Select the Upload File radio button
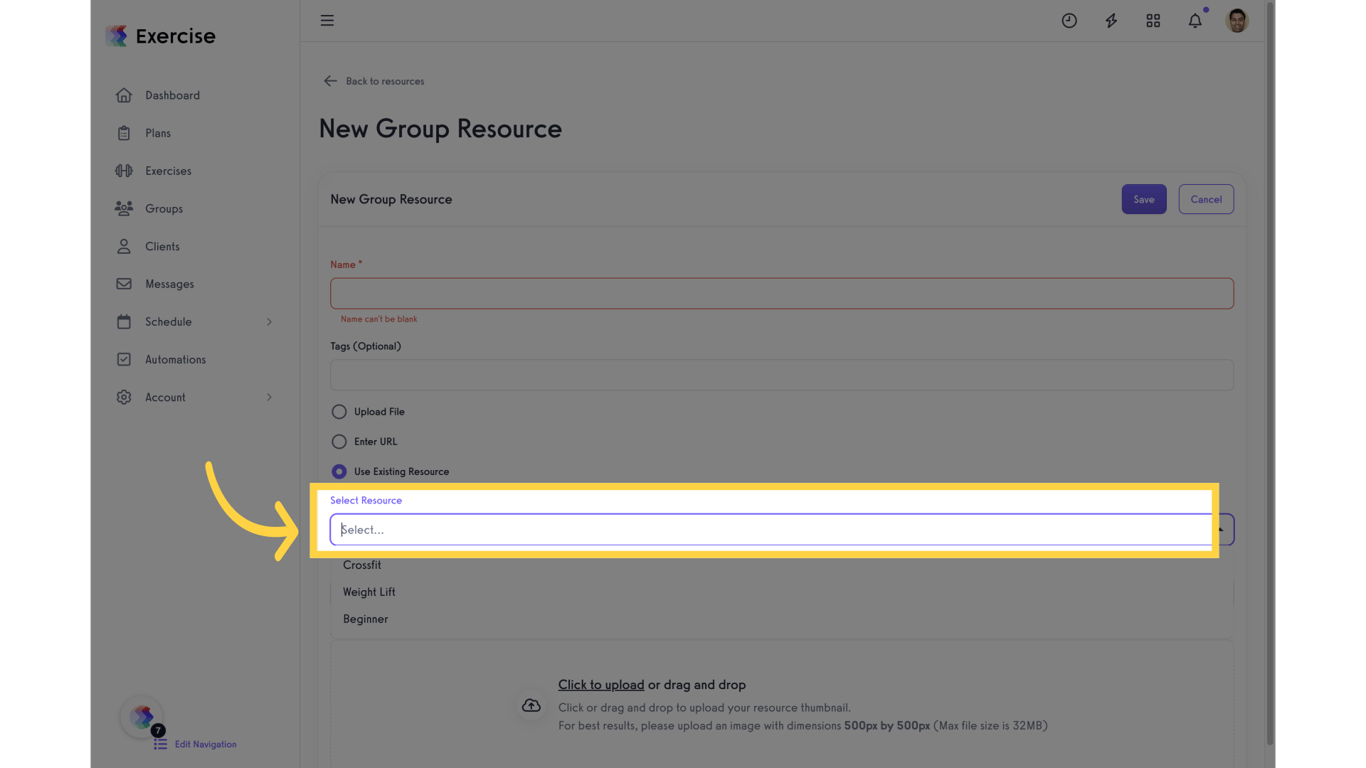 pyautogui.click(x=339, y=411)
